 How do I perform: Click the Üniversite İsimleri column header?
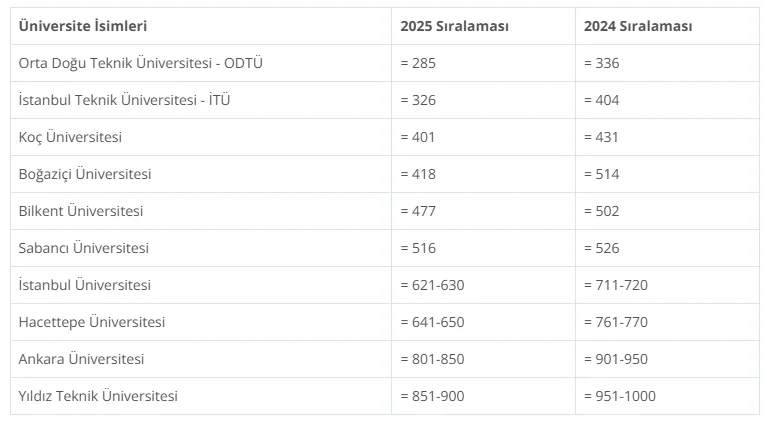[82, 26]
